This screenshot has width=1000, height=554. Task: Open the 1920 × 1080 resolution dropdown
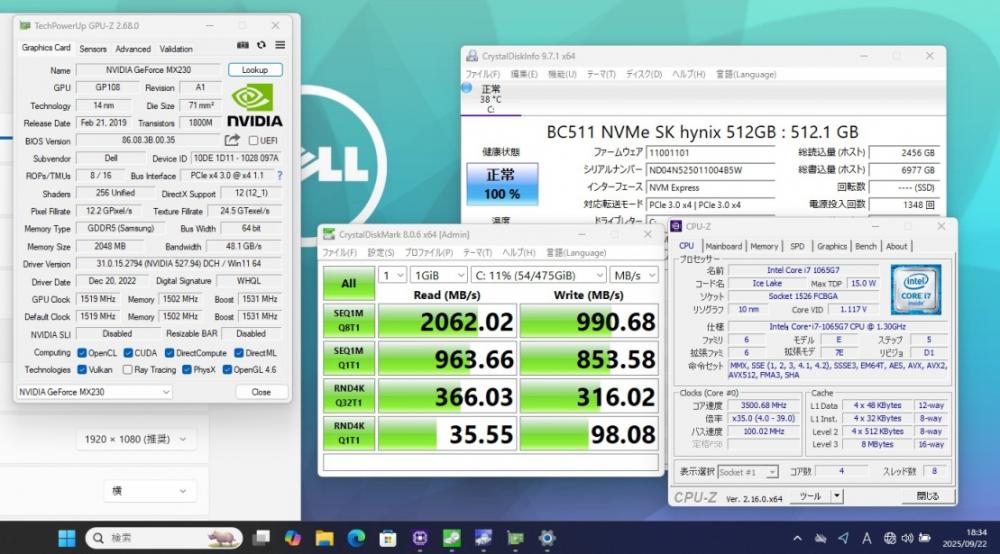[x=135, y=439]
